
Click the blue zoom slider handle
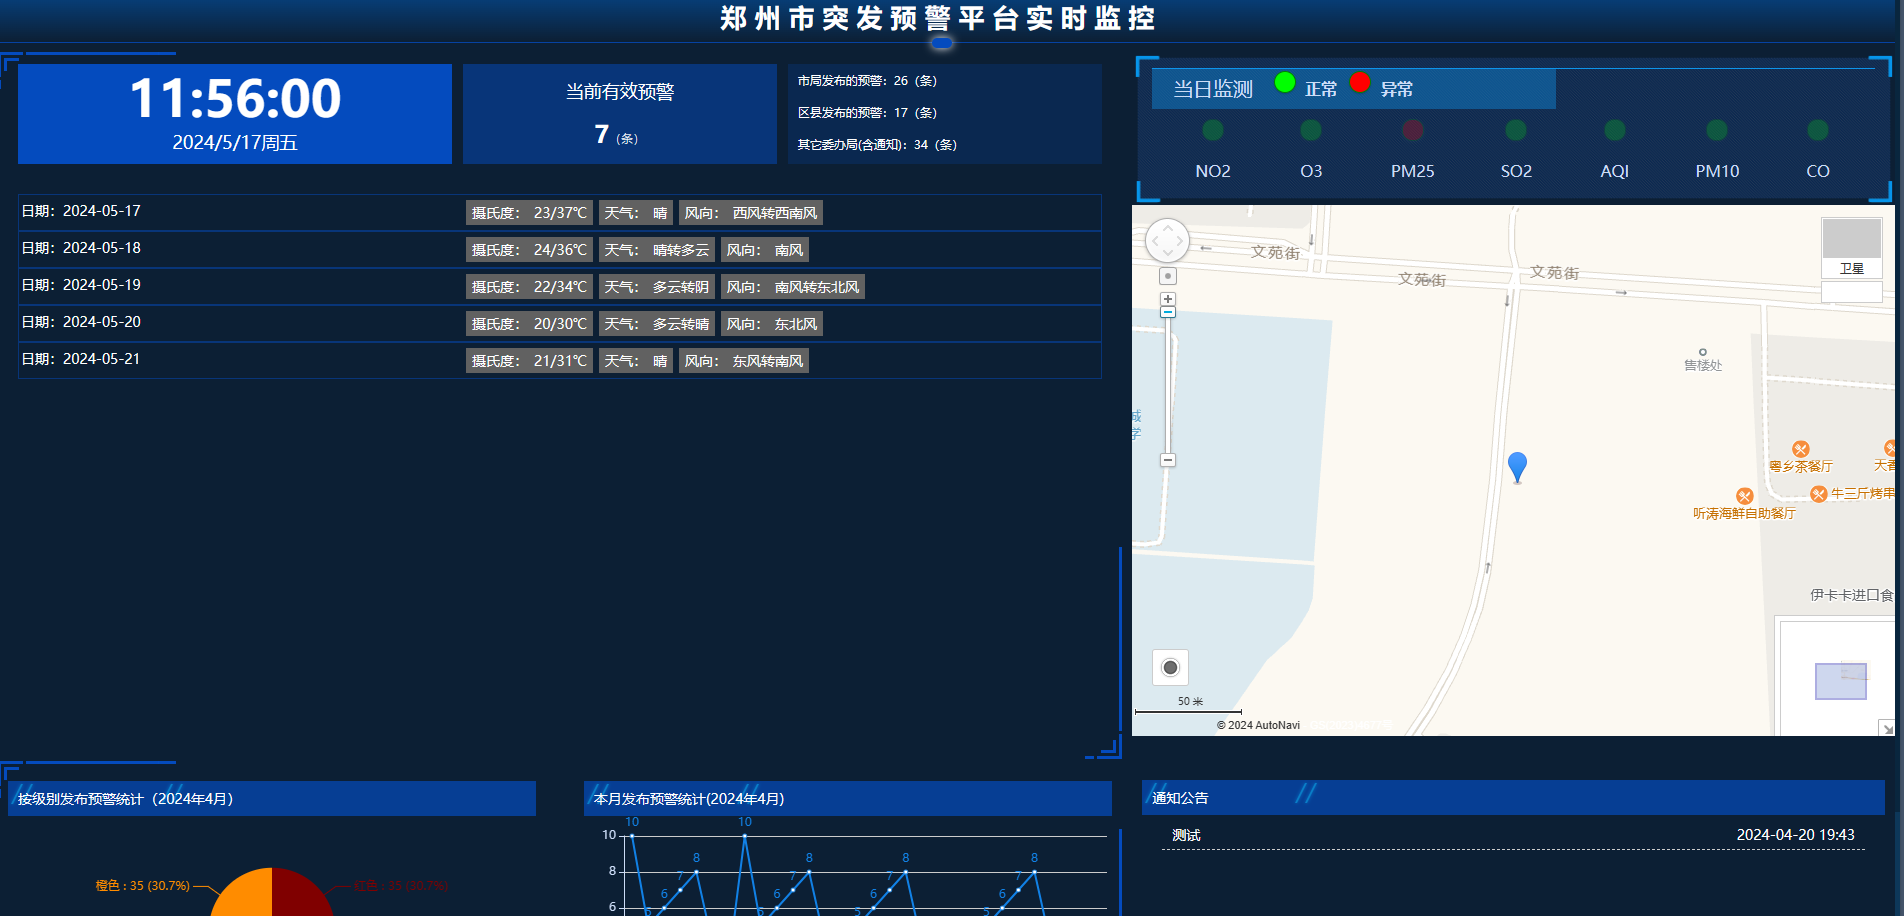click(x=1167, y=312)
